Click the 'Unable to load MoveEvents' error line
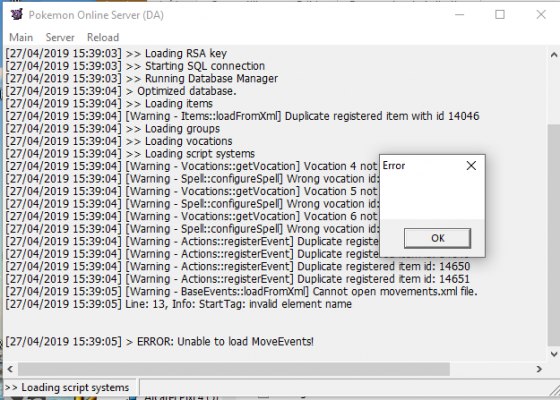The image size is (560, 400). point(159,341)
